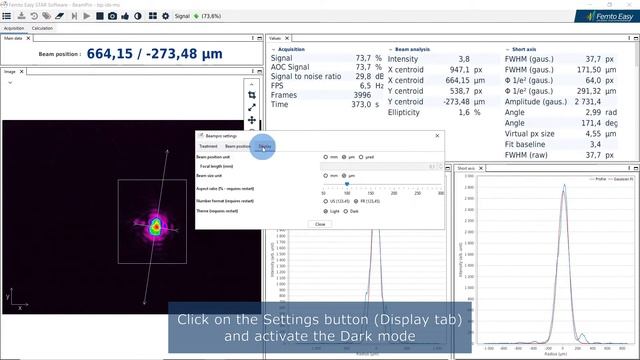The width and height of the screenshot is (640, 360).
Task: Open settings with the gear icon
Action: (x=165, y=16)
